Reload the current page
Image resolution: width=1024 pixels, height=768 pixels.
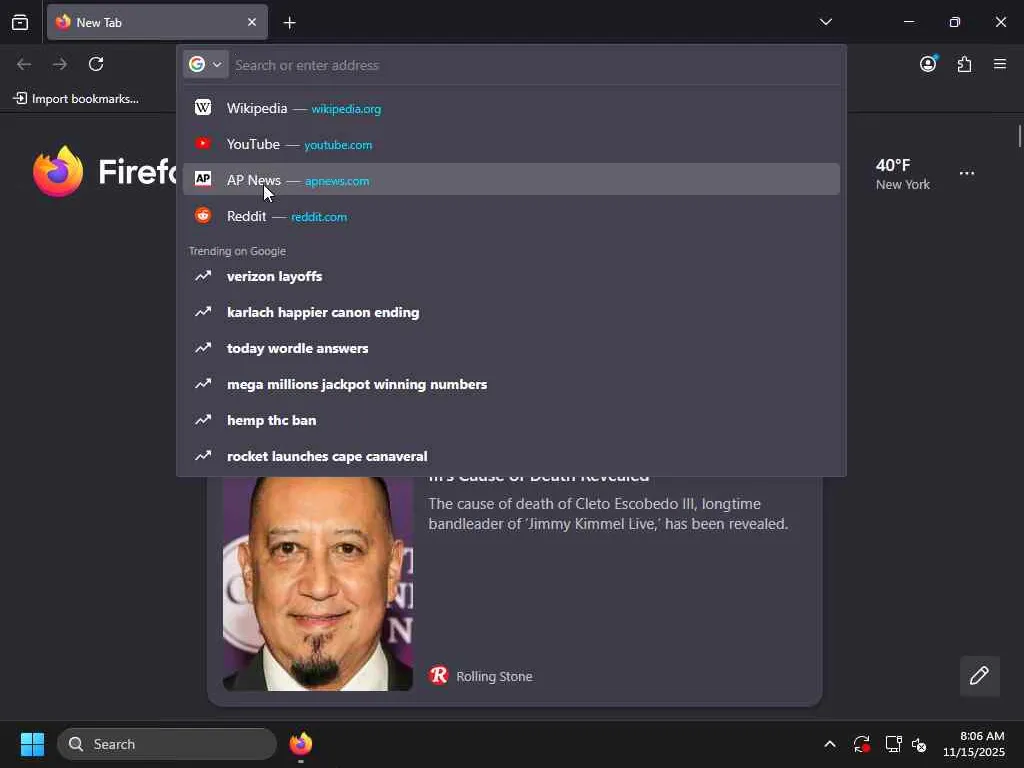[x=96, y=64]
